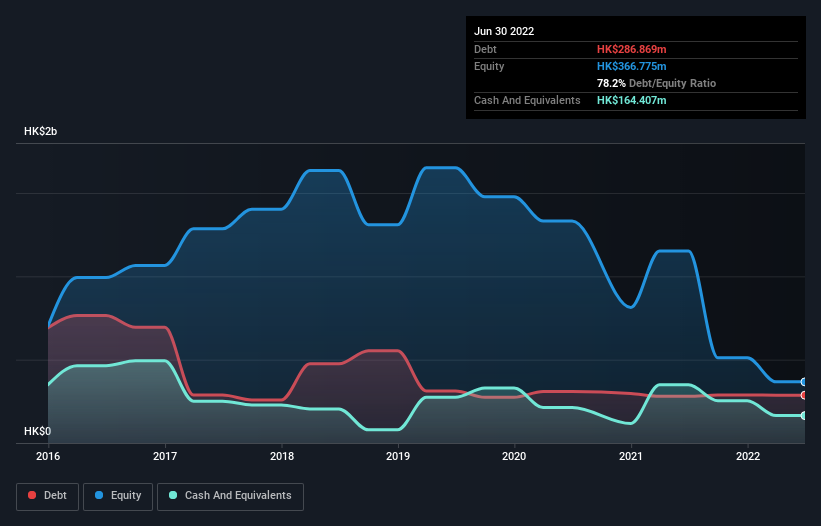This screenshot has height=526, width=821.
Task: Click the HK$0 y-axis label
Action: pyautogui.click(x=38, y=431)
